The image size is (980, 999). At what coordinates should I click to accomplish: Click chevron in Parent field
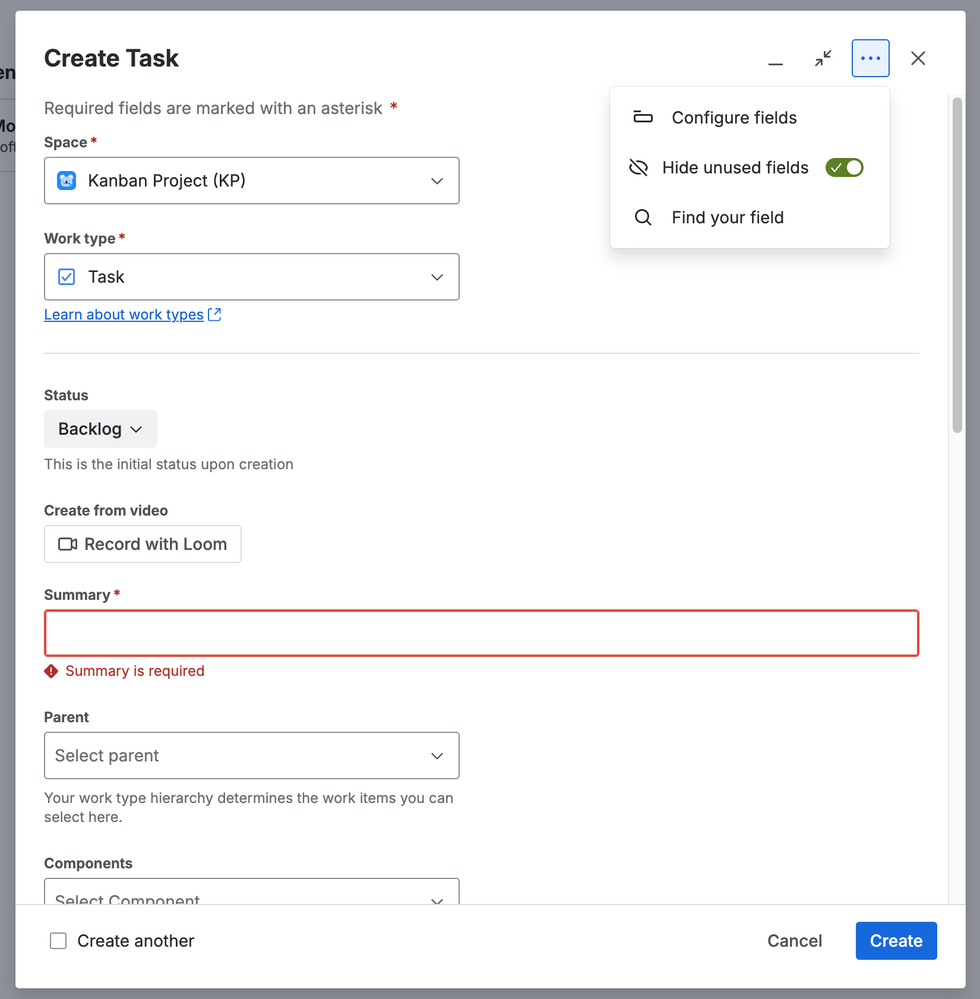point(436,756)
